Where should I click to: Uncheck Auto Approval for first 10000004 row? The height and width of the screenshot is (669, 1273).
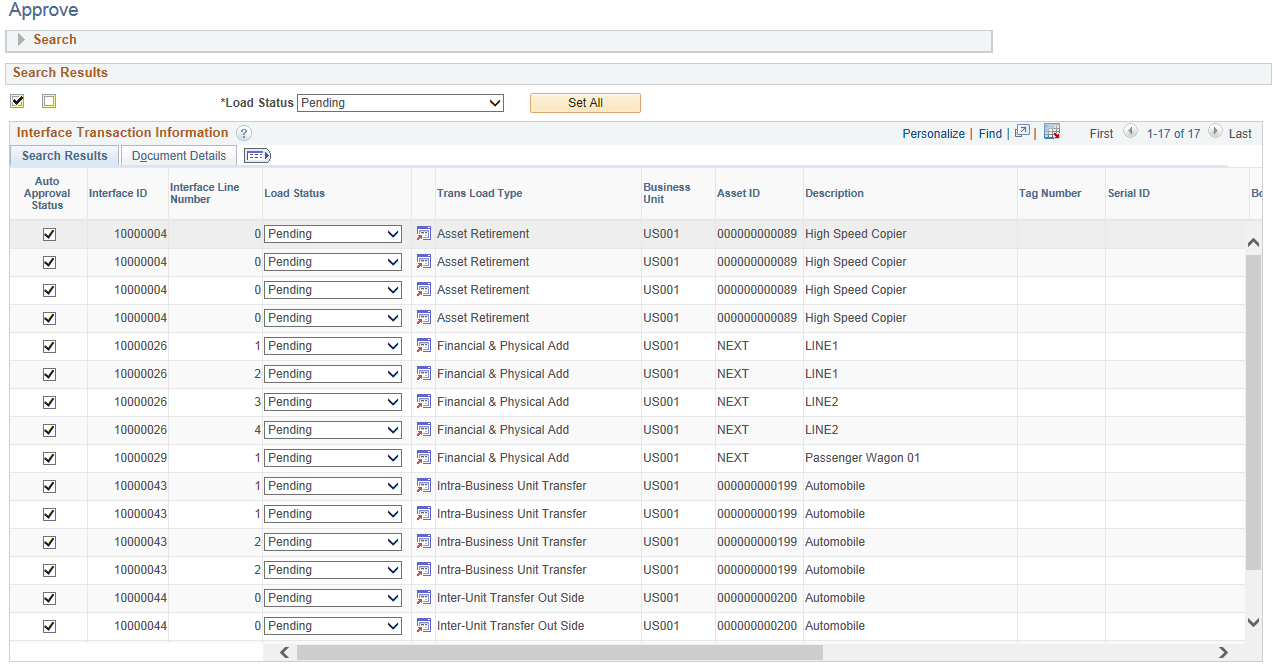click(49, 234)
